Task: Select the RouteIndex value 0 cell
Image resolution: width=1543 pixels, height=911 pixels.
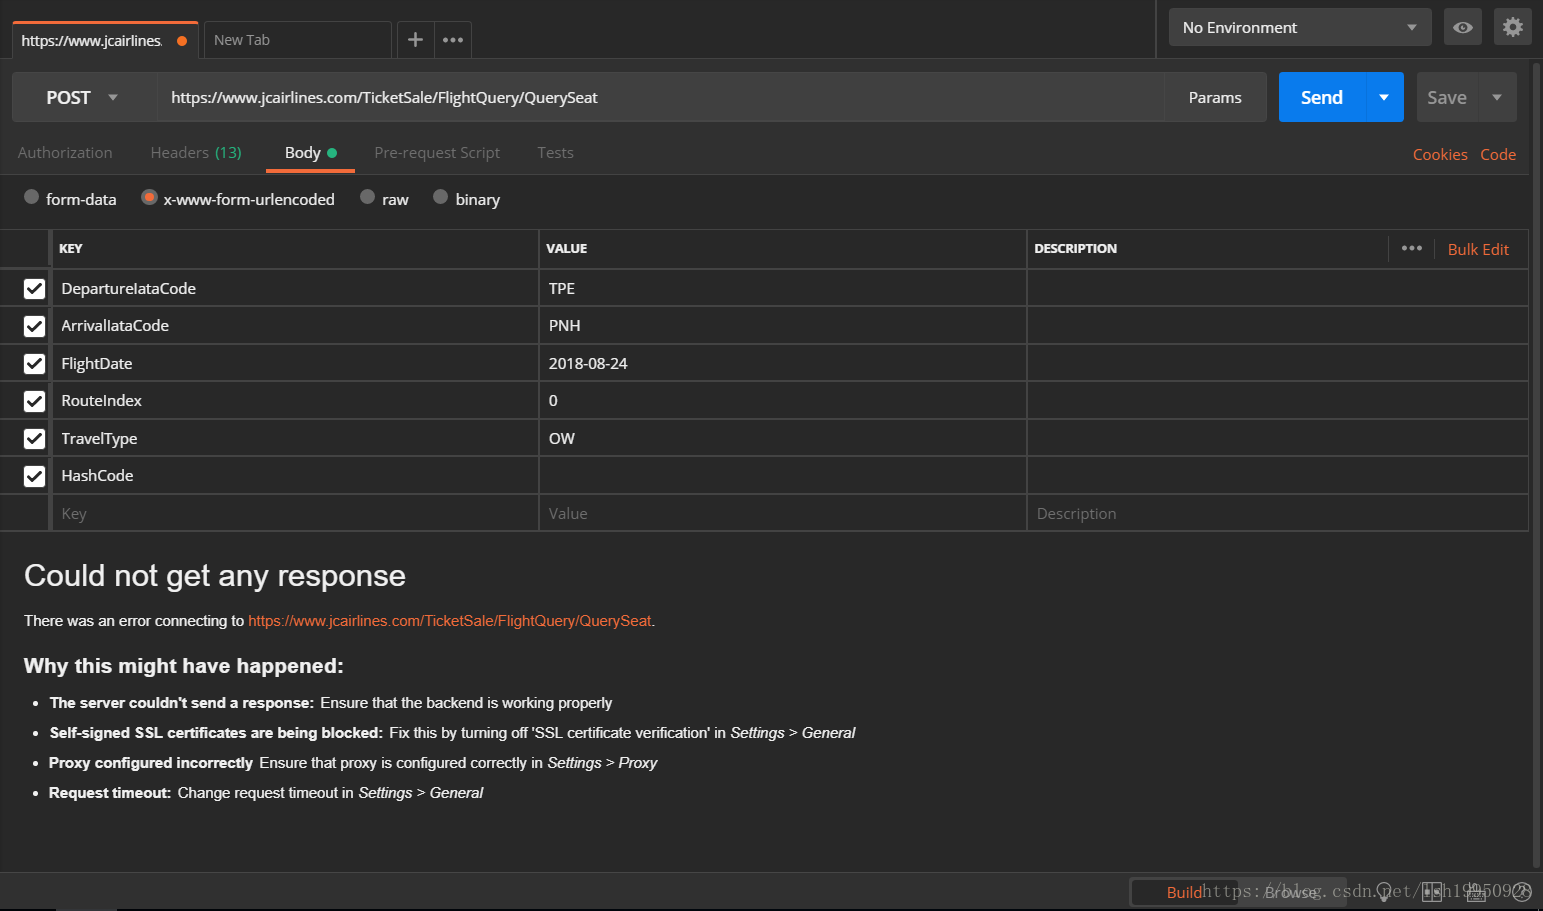Action: click(x=783, y=401)
